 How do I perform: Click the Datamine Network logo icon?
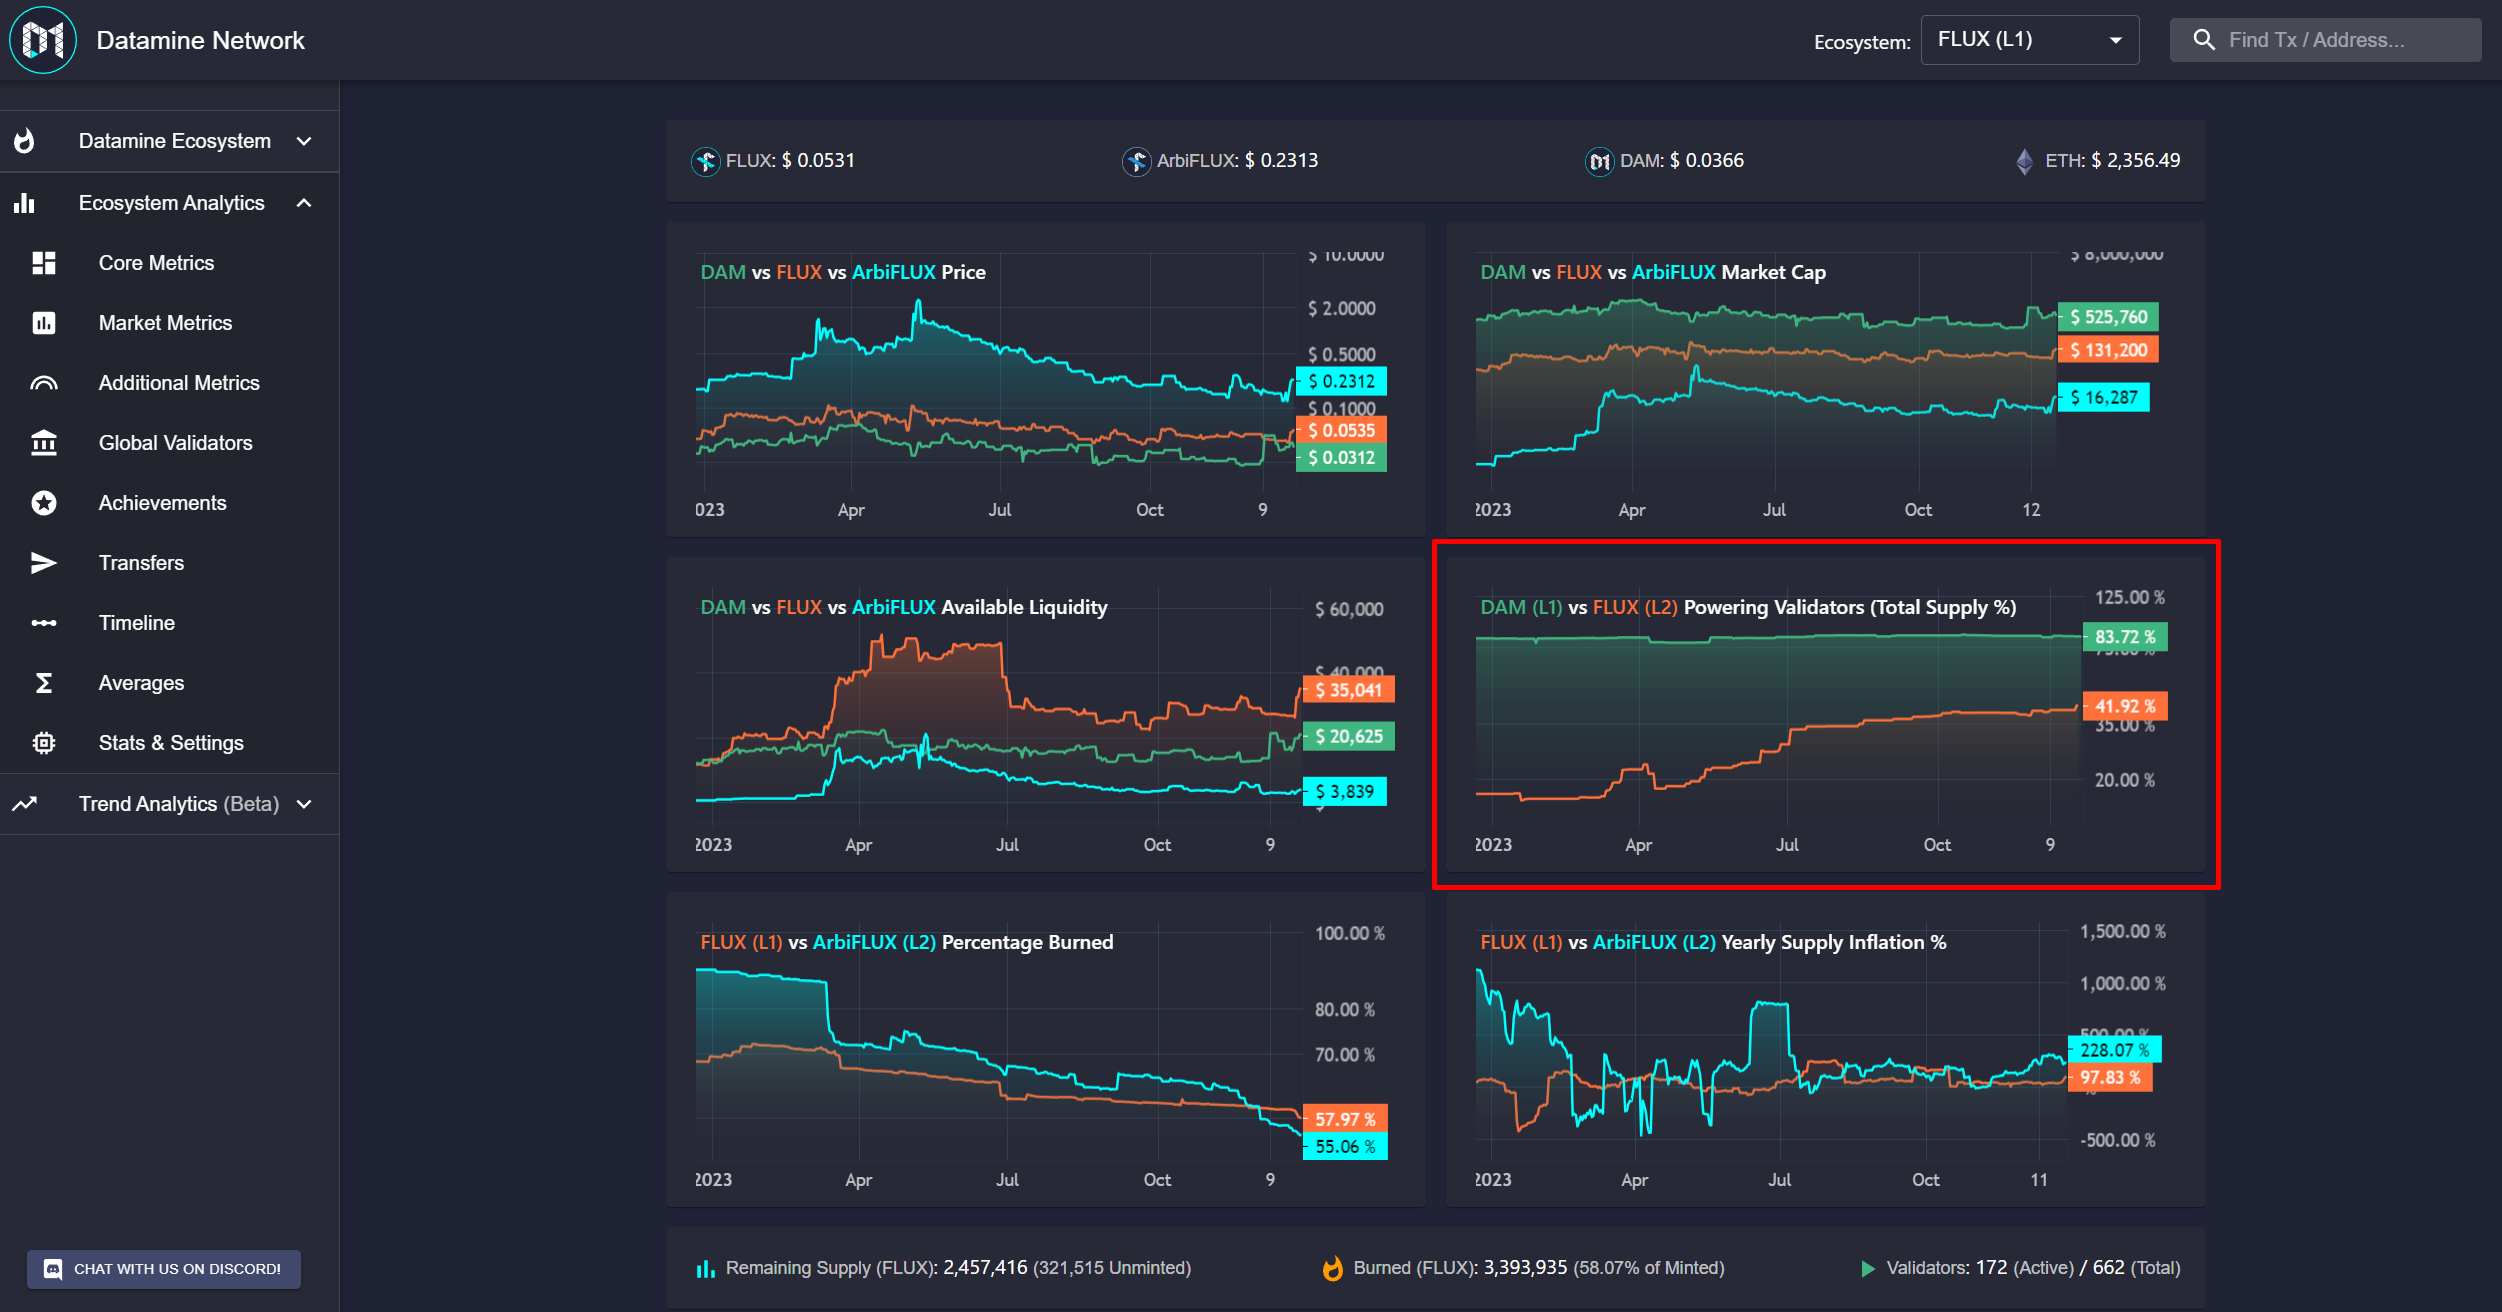43,40
